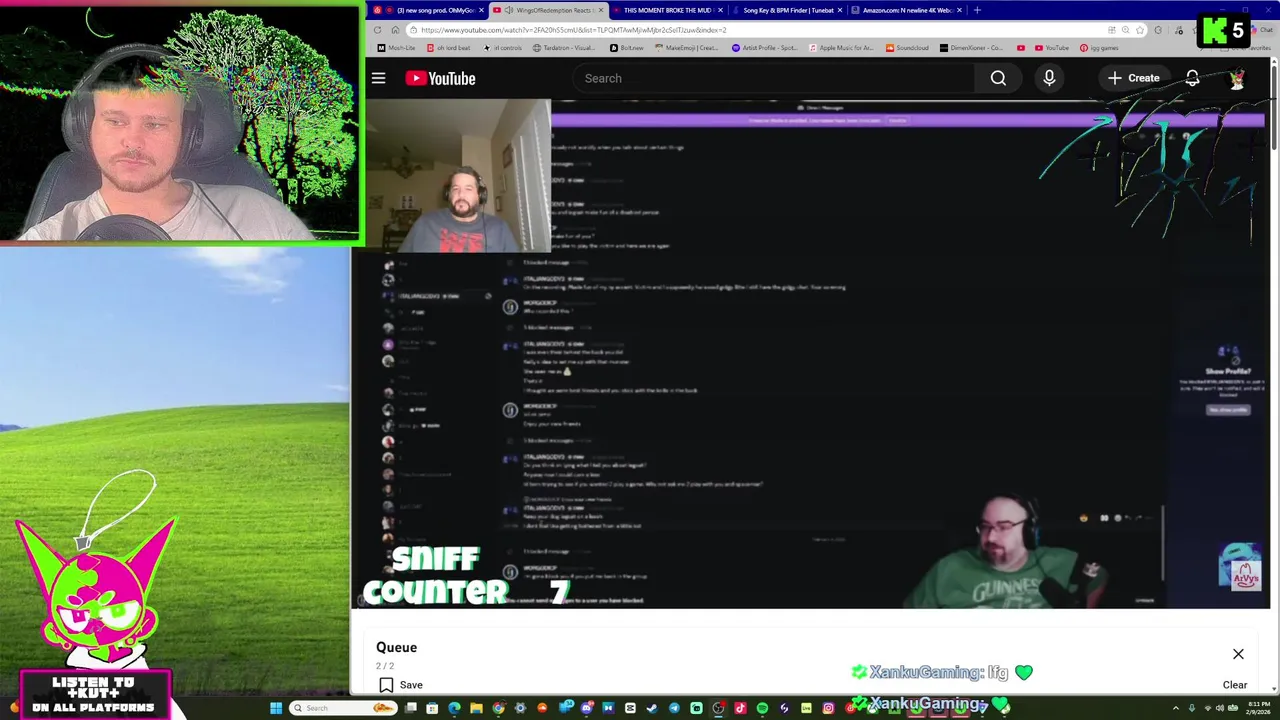Click the Create button on YouTube

pos(1133,78)
